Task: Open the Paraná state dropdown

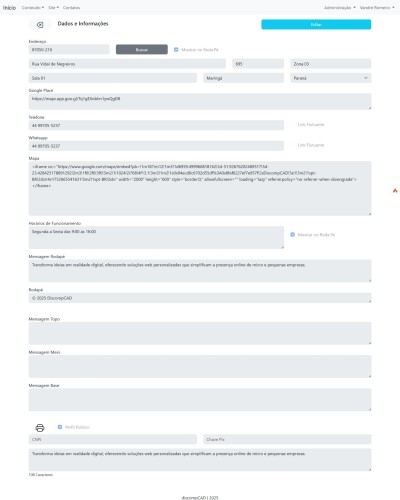Action: 331,78
